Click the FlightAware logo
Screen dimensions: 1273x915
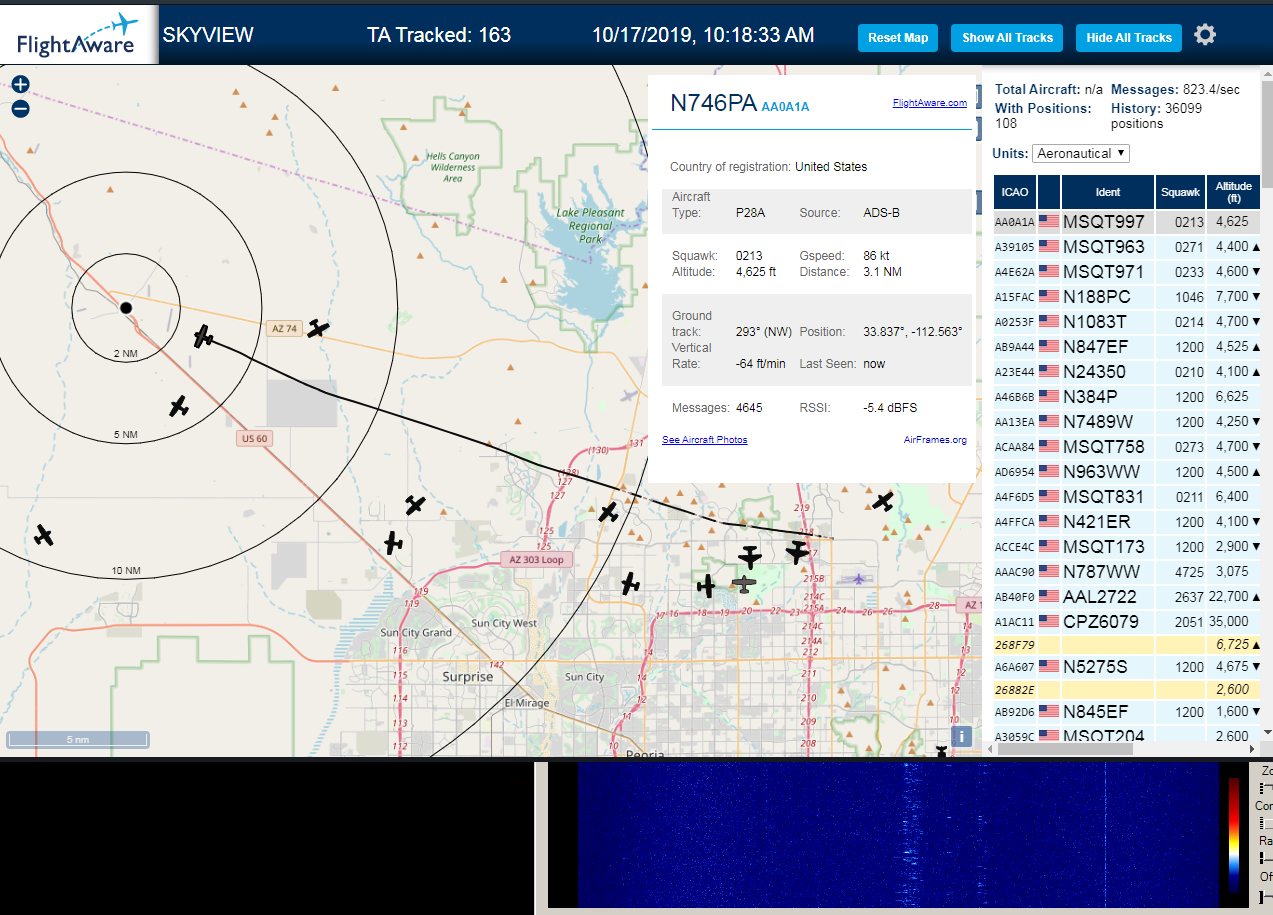[79, 35]
